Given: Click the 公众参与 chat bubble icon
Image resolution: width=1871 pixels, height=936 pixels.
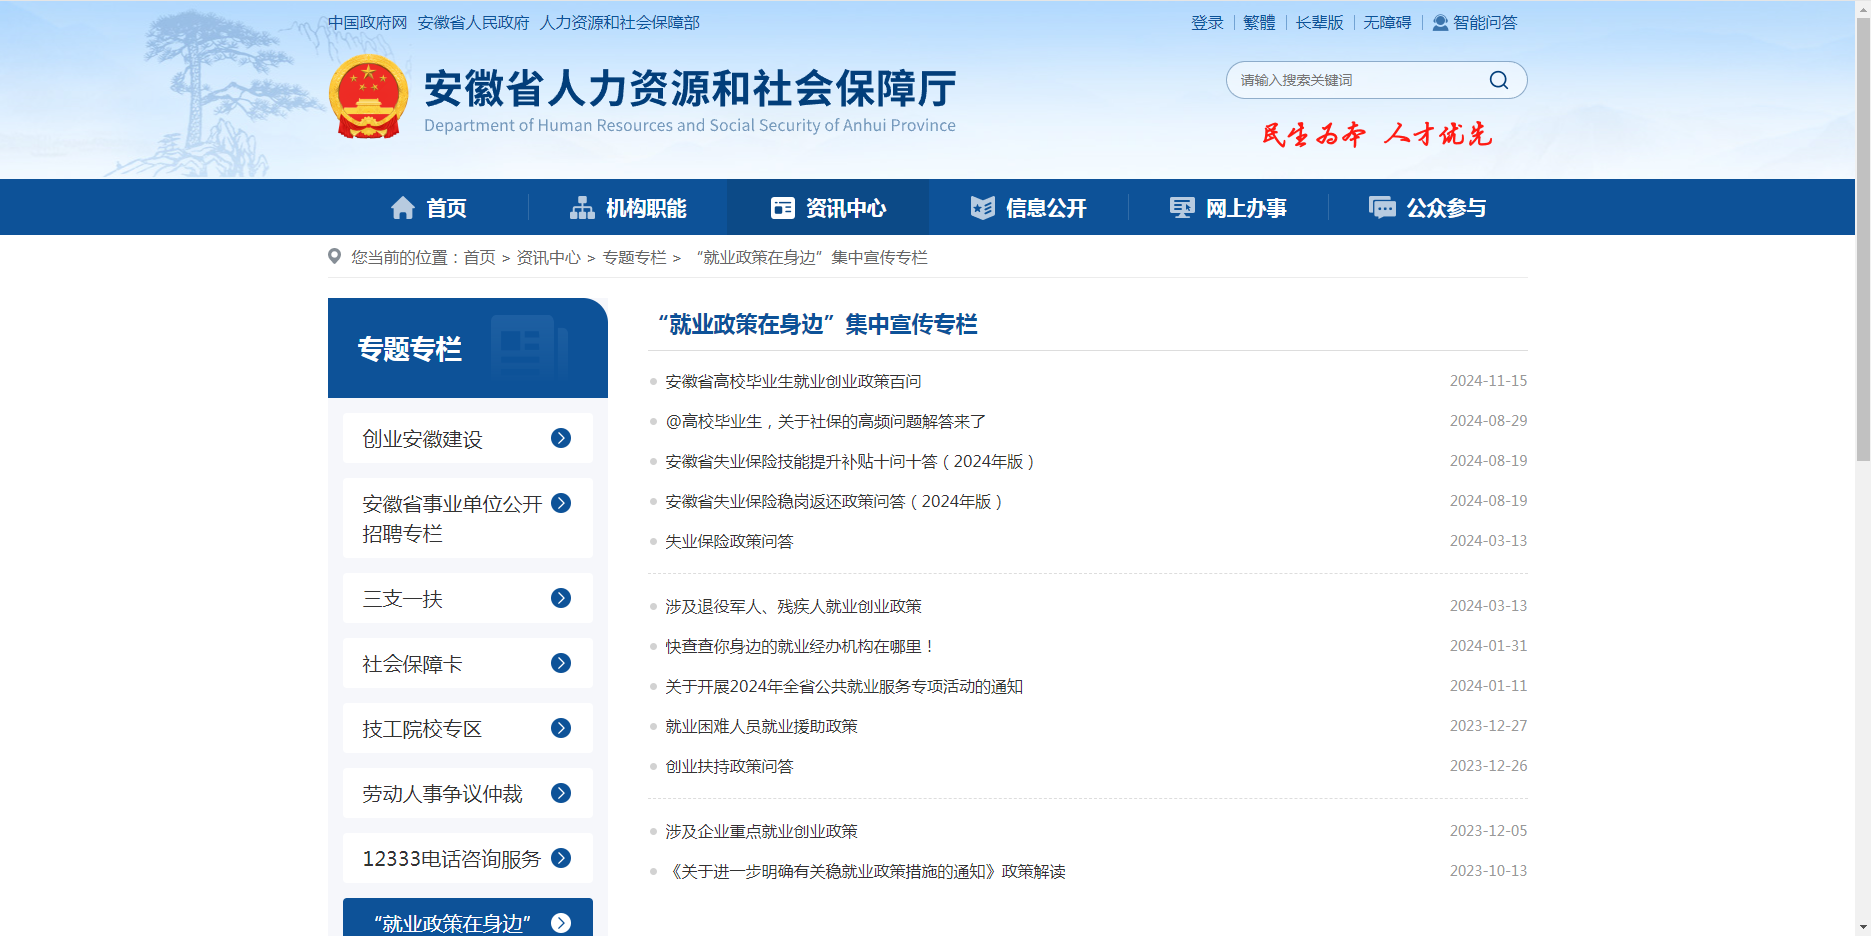Looking at the screenshot, I should coord(1382,208).
